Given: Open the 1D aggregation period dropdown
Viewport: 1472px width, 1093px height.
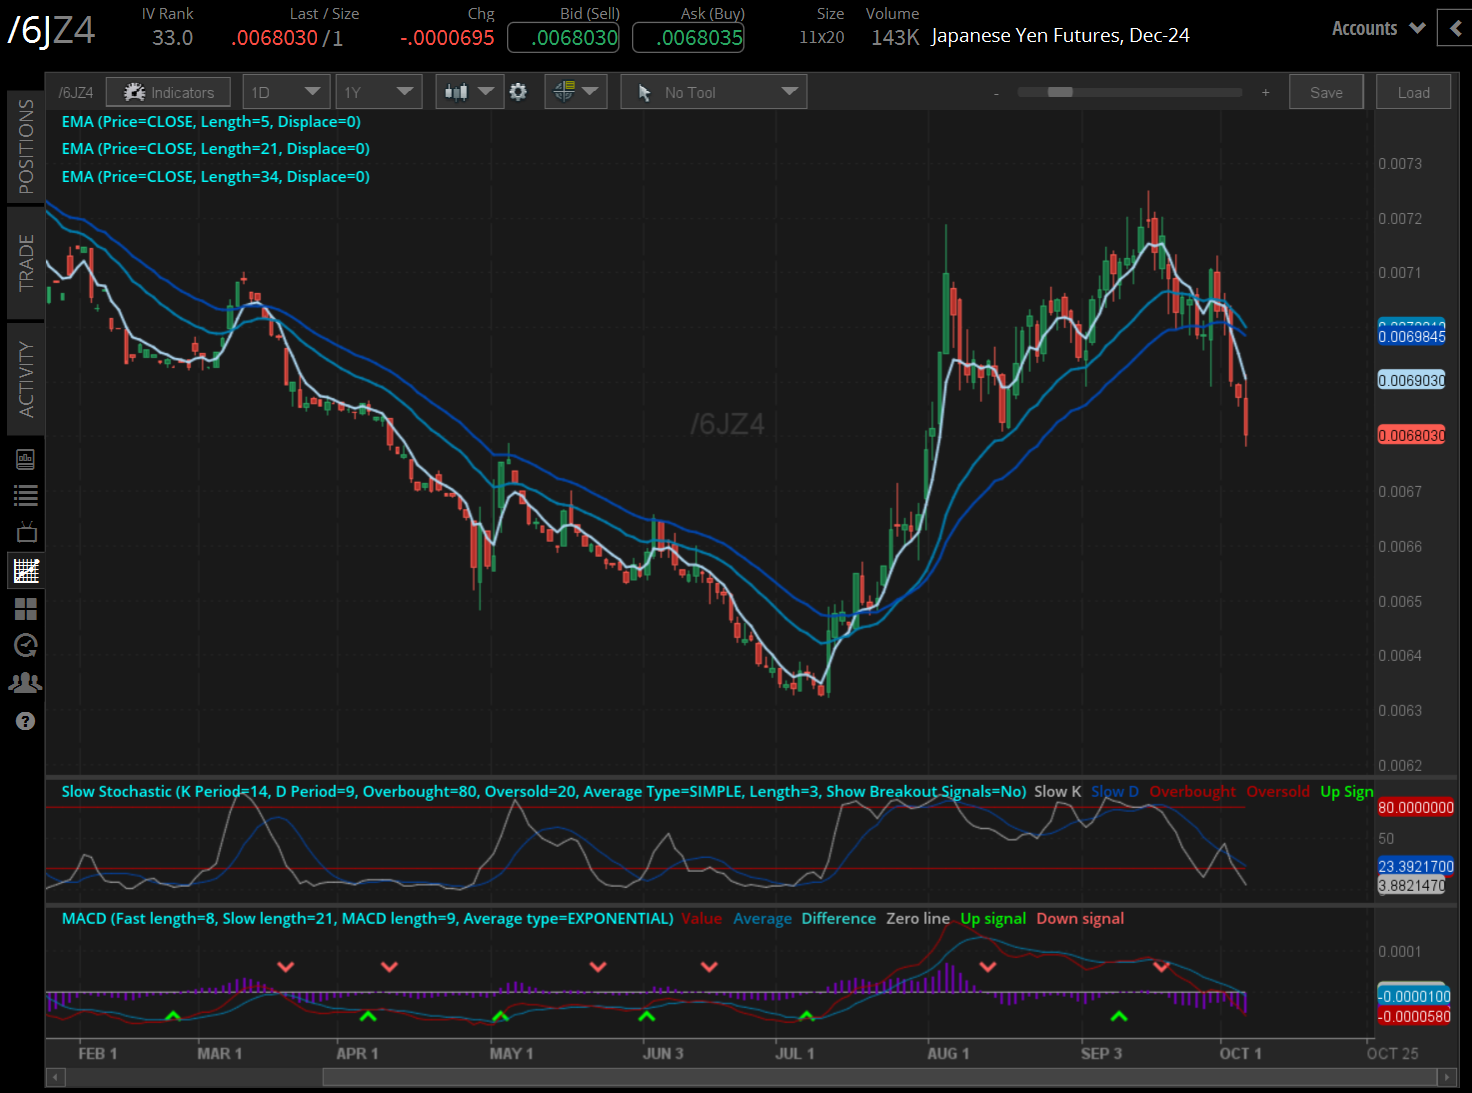Looking at the screenshot, I should [x=286, y=92].
